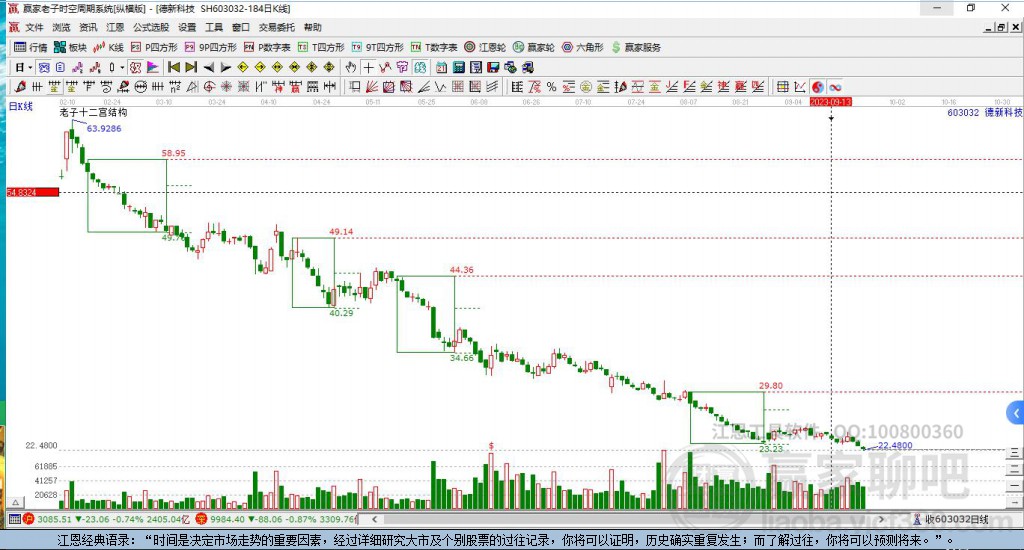
Task: Step chart left with black left arrow
Action: tap(208, 67)
